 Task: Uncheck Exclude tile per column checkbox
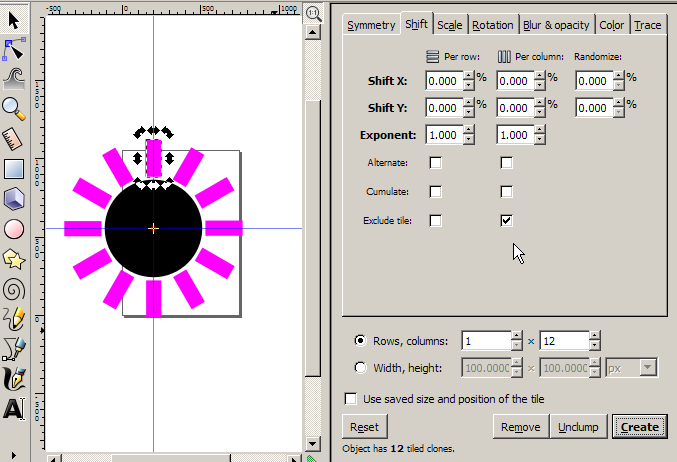tap(506, 220)
